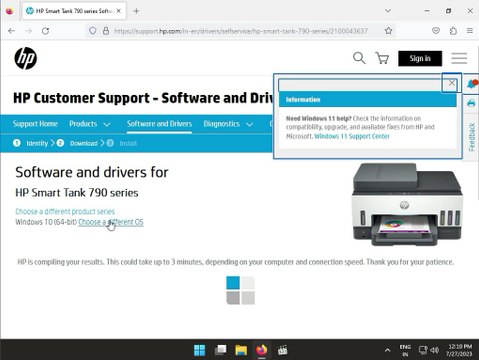Click the browser forward arrow

tap(29, 31)
